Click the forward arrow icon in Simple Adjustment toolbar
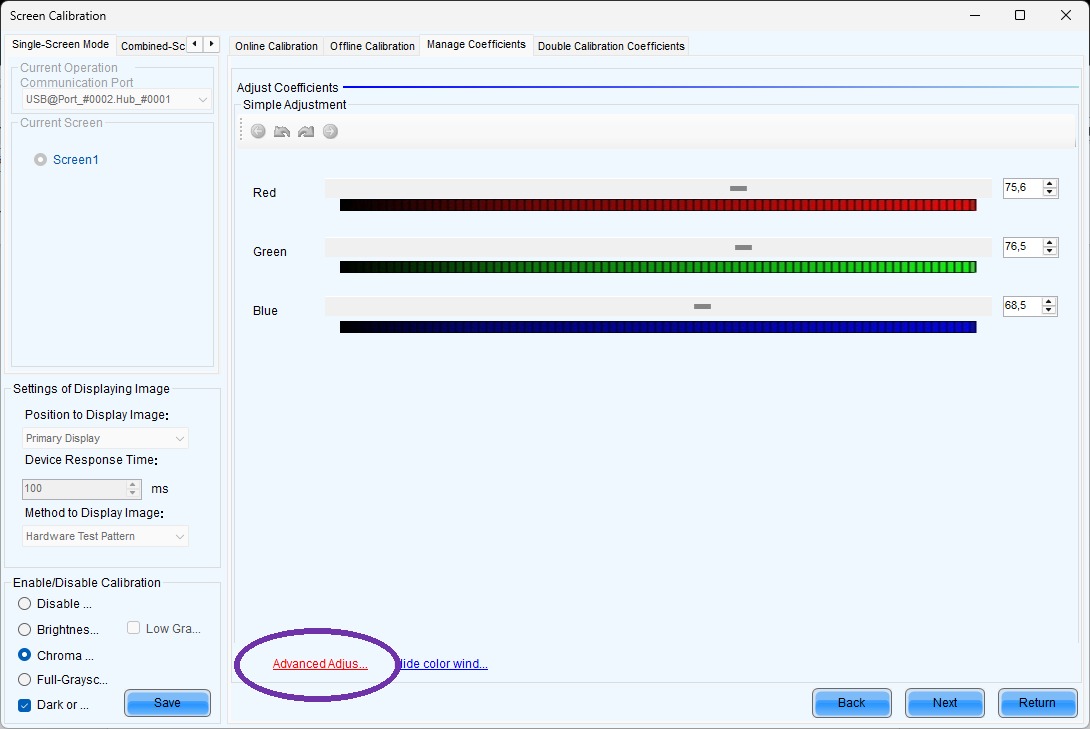1090x729 pixels. (330, 131)
